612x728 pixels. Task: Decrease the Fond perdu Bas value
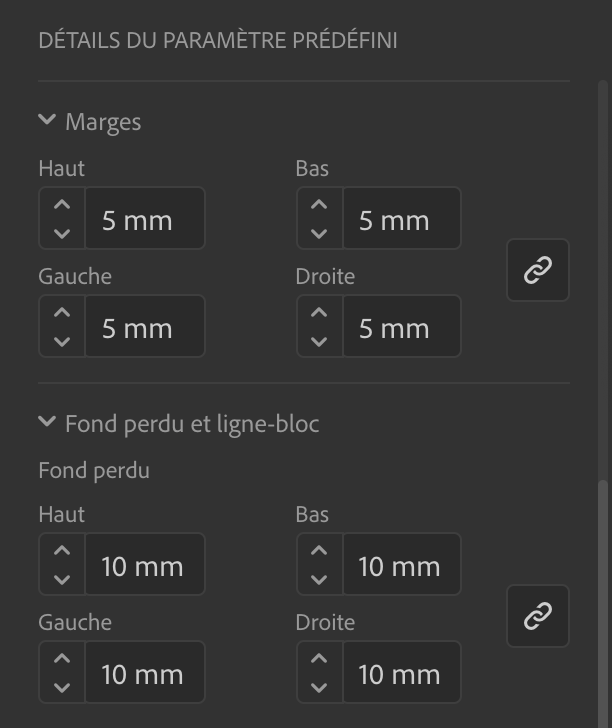(319, 579)
